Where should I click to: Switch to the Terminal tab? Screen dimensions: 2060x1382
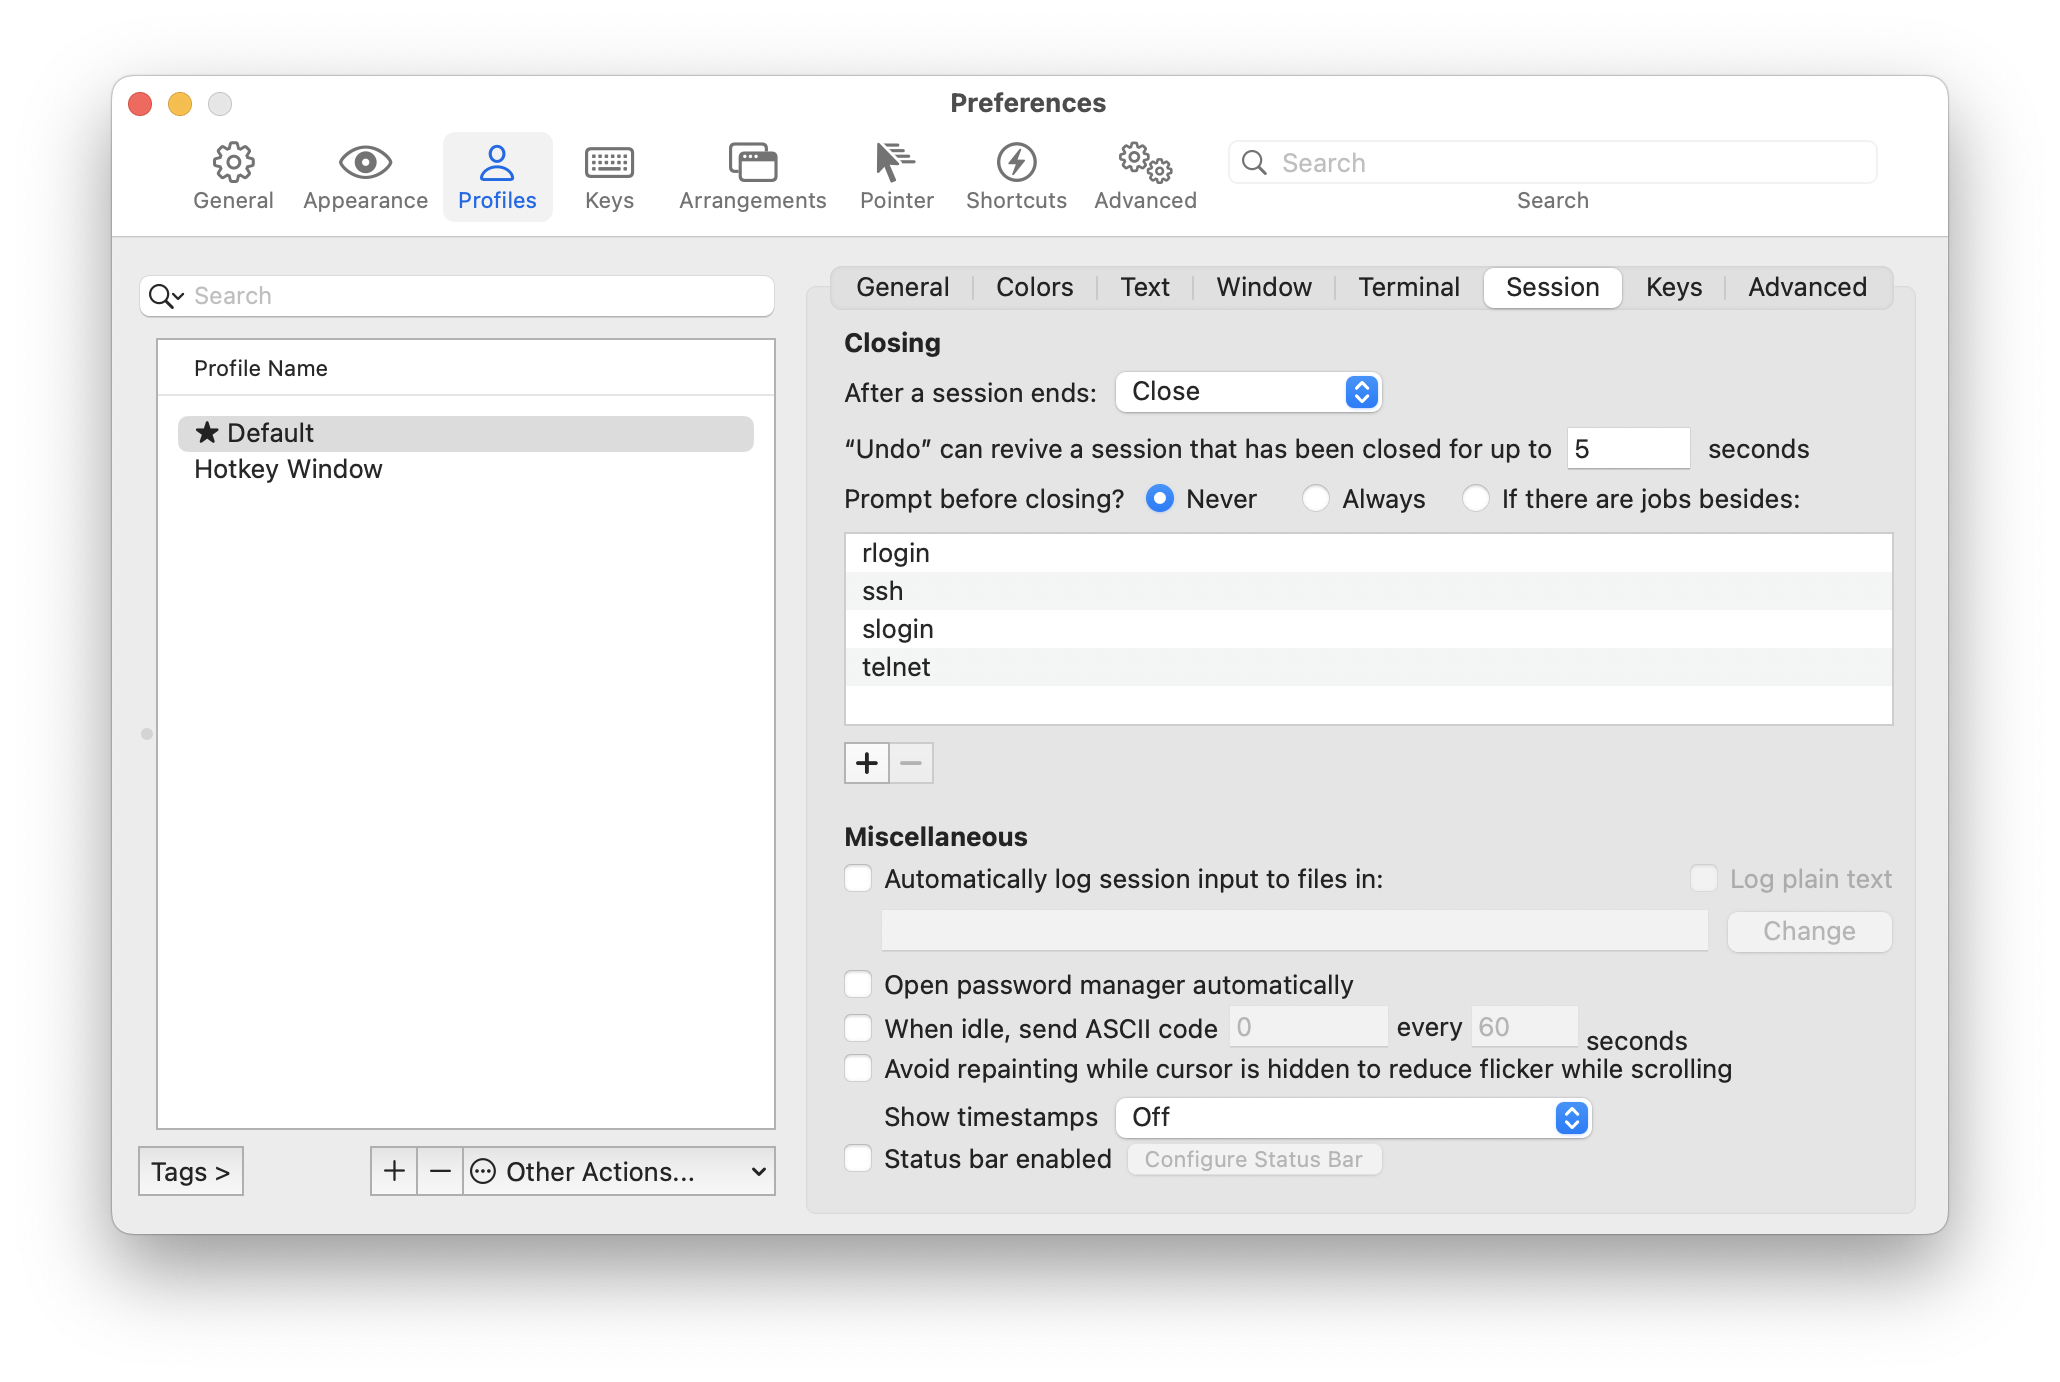click(1408, 288)
